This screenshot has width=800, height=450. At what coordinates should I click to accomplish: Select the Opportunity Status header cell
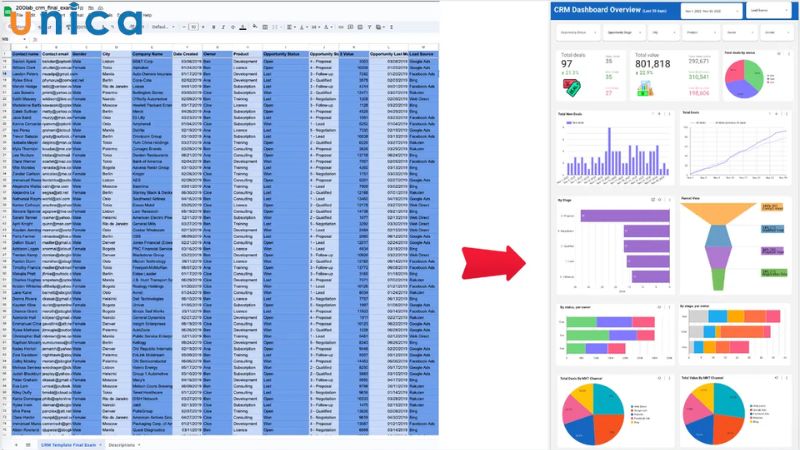285,54
